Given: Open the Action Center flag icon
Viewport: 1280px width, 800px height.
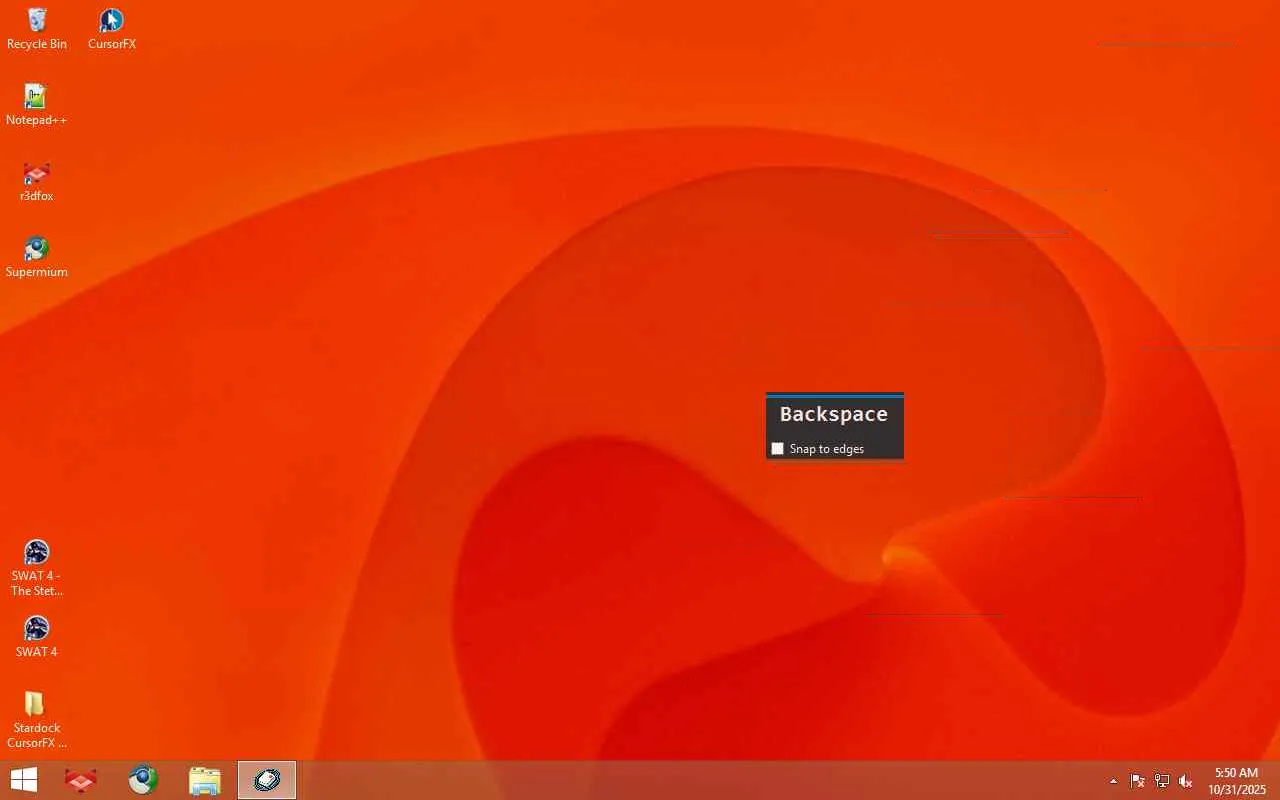Looking at the screenshot, I should pos(1138,781).
